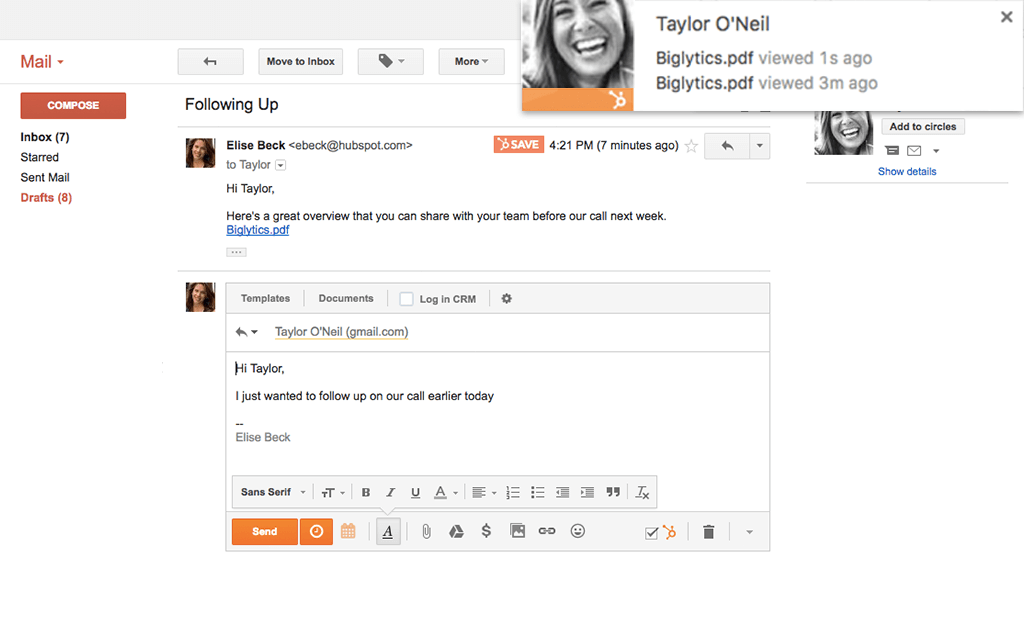The width and height of the screenshot is (1024, 640).
Task: Insert a file from Google Drive
Action: click(456, 531)
